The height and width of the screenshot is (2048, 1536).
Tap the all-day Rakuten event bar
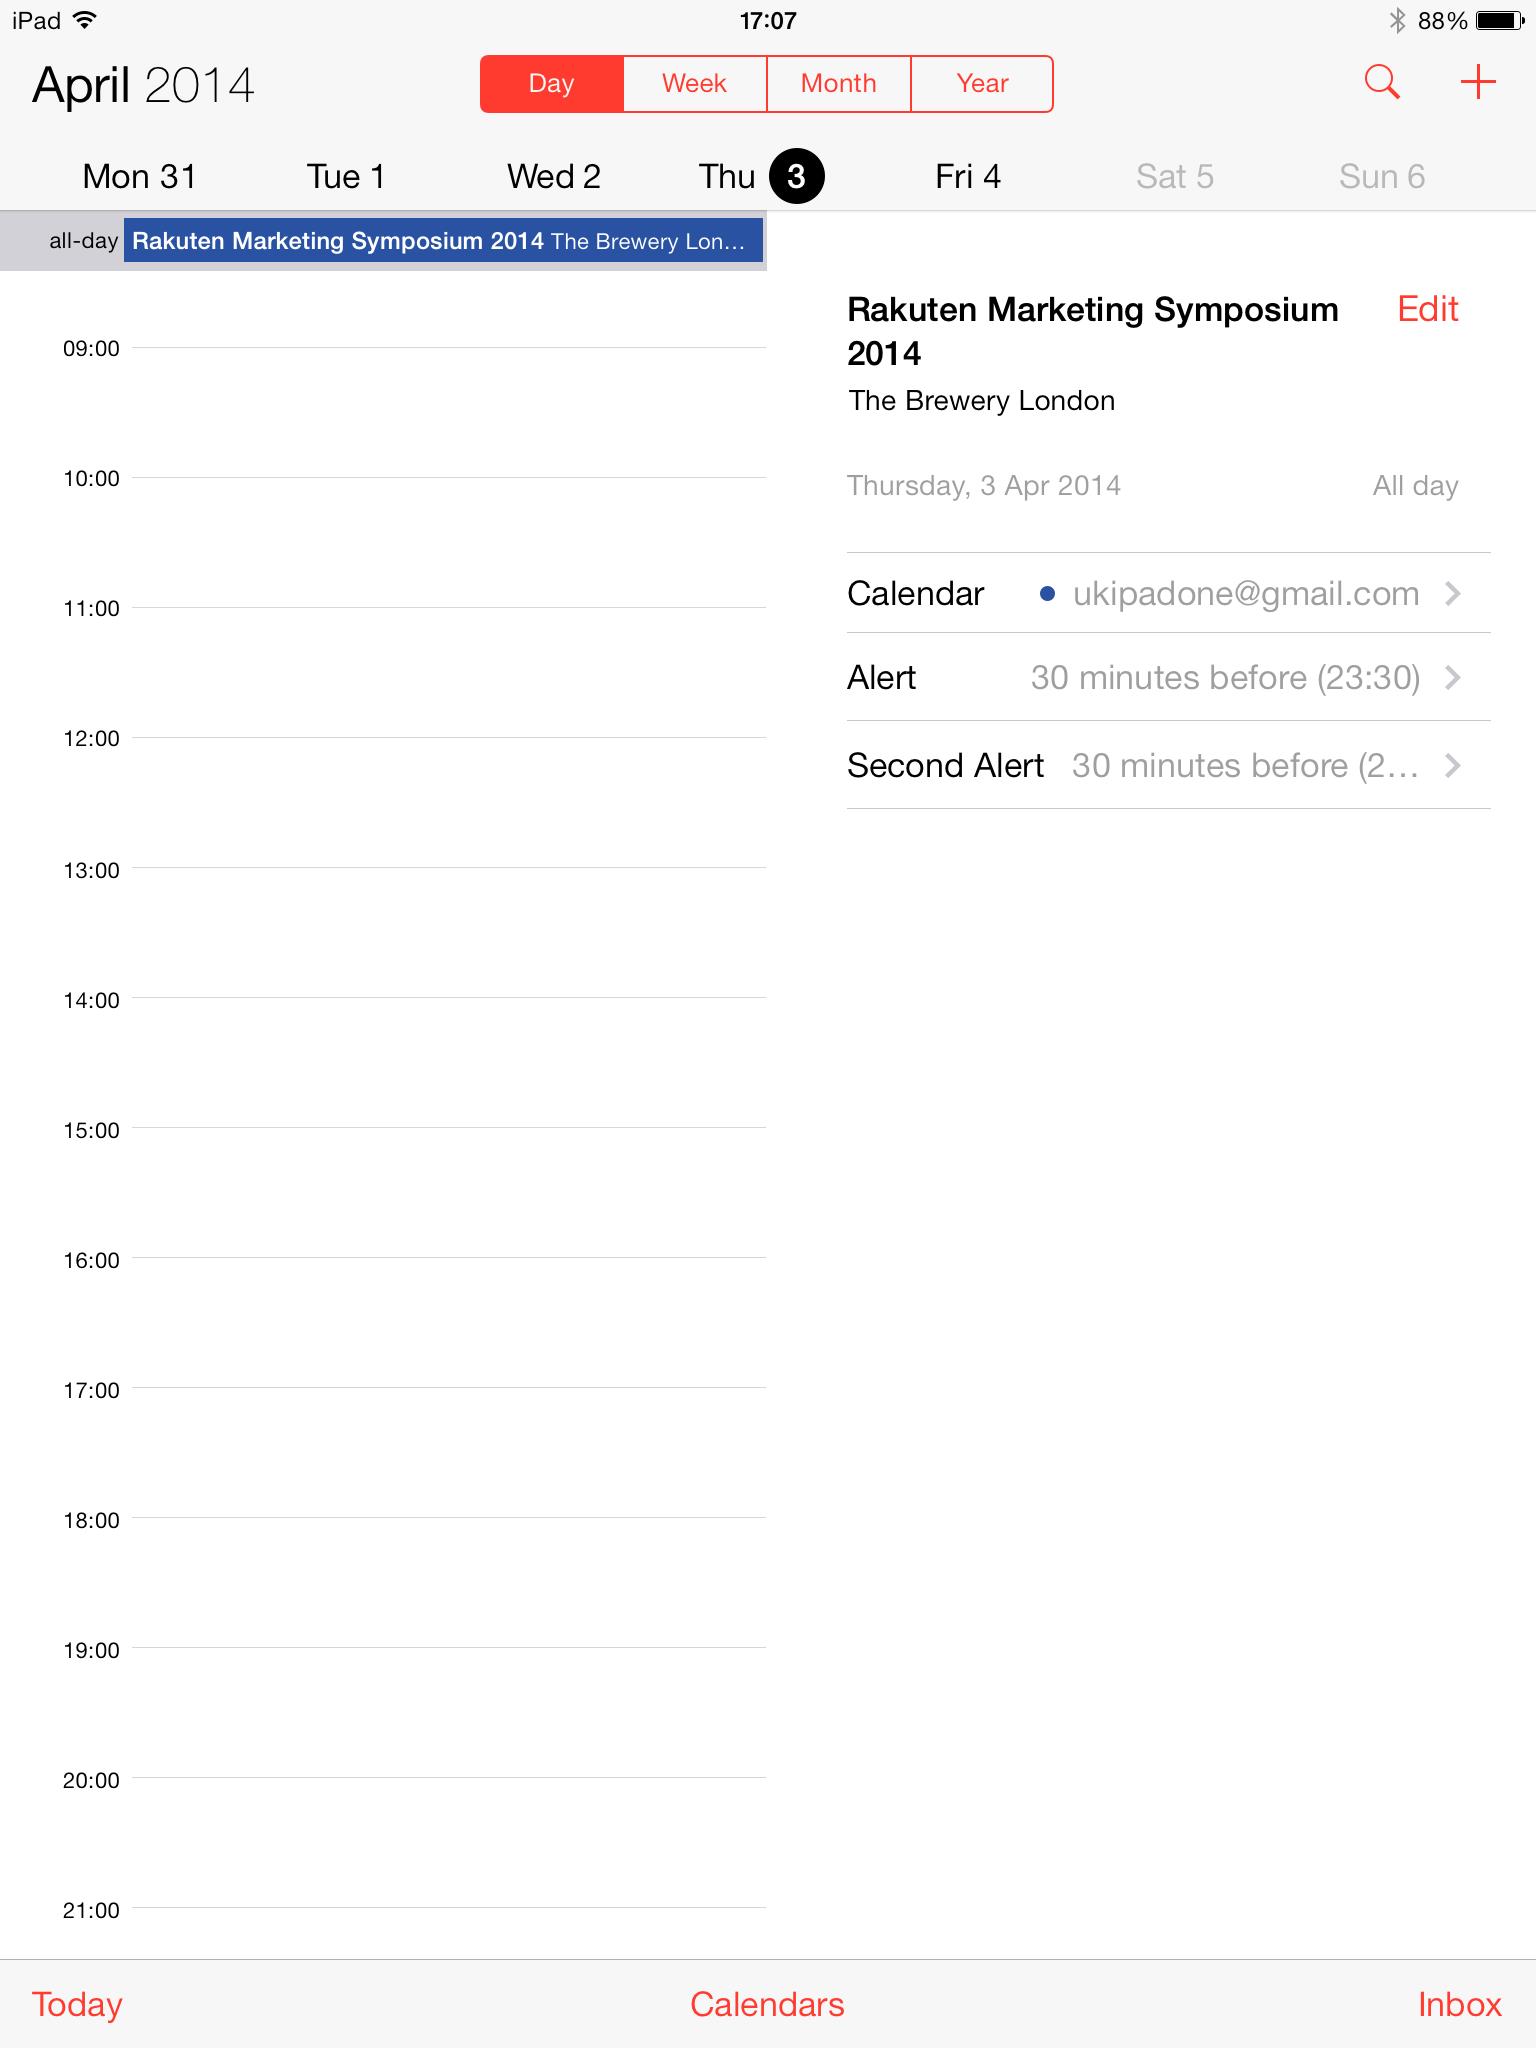[442, 241]
